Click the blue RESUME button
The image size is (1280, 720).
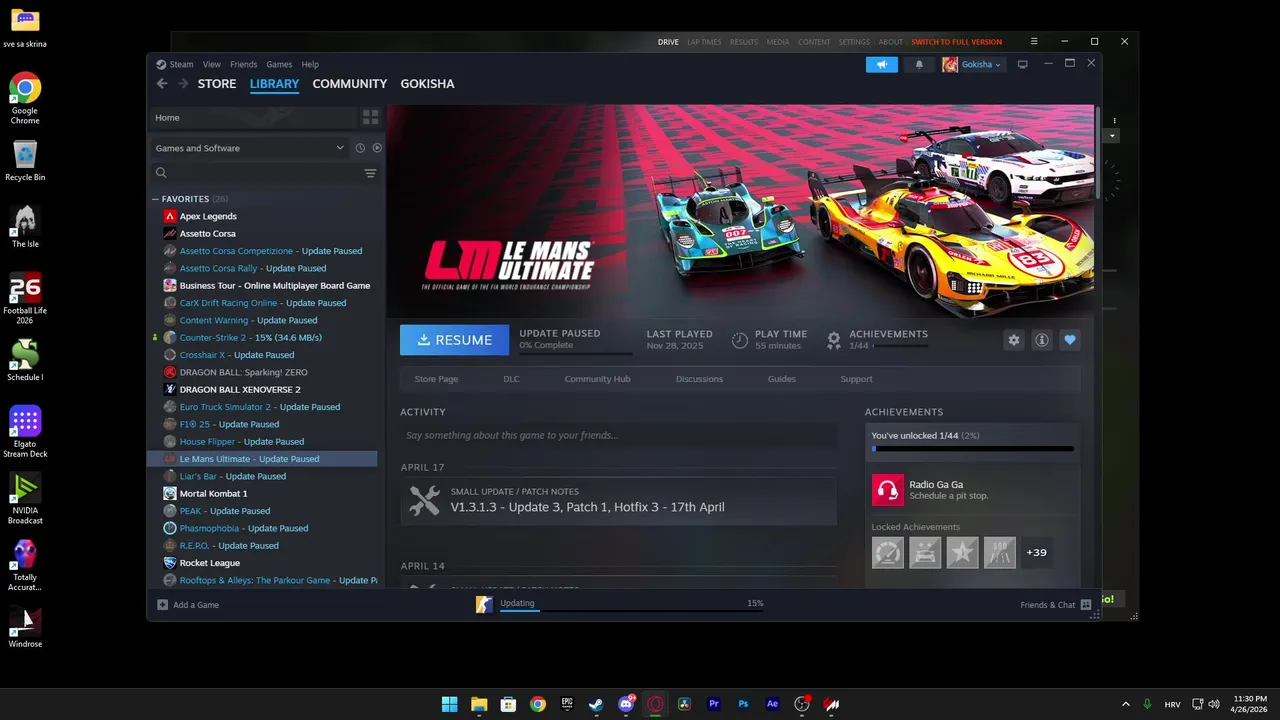tap(454, 340)
